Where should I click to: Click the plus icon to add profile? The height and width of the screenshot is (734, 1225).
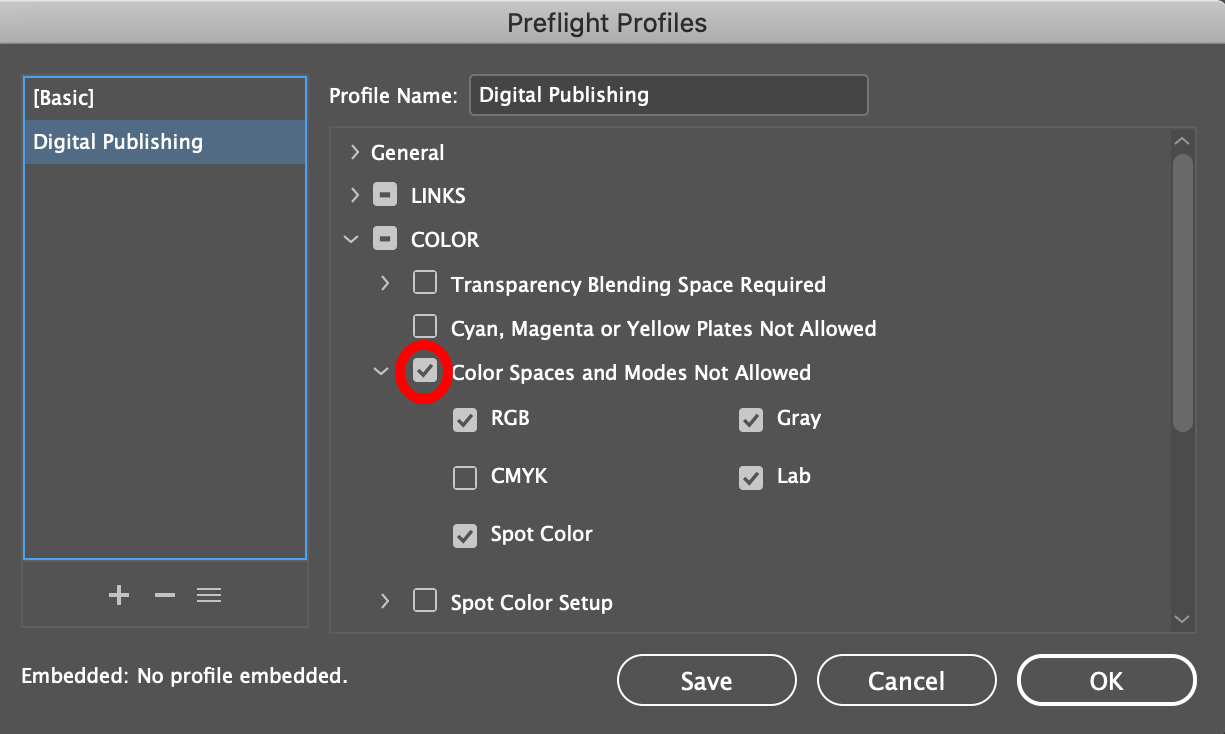[119, 595]
